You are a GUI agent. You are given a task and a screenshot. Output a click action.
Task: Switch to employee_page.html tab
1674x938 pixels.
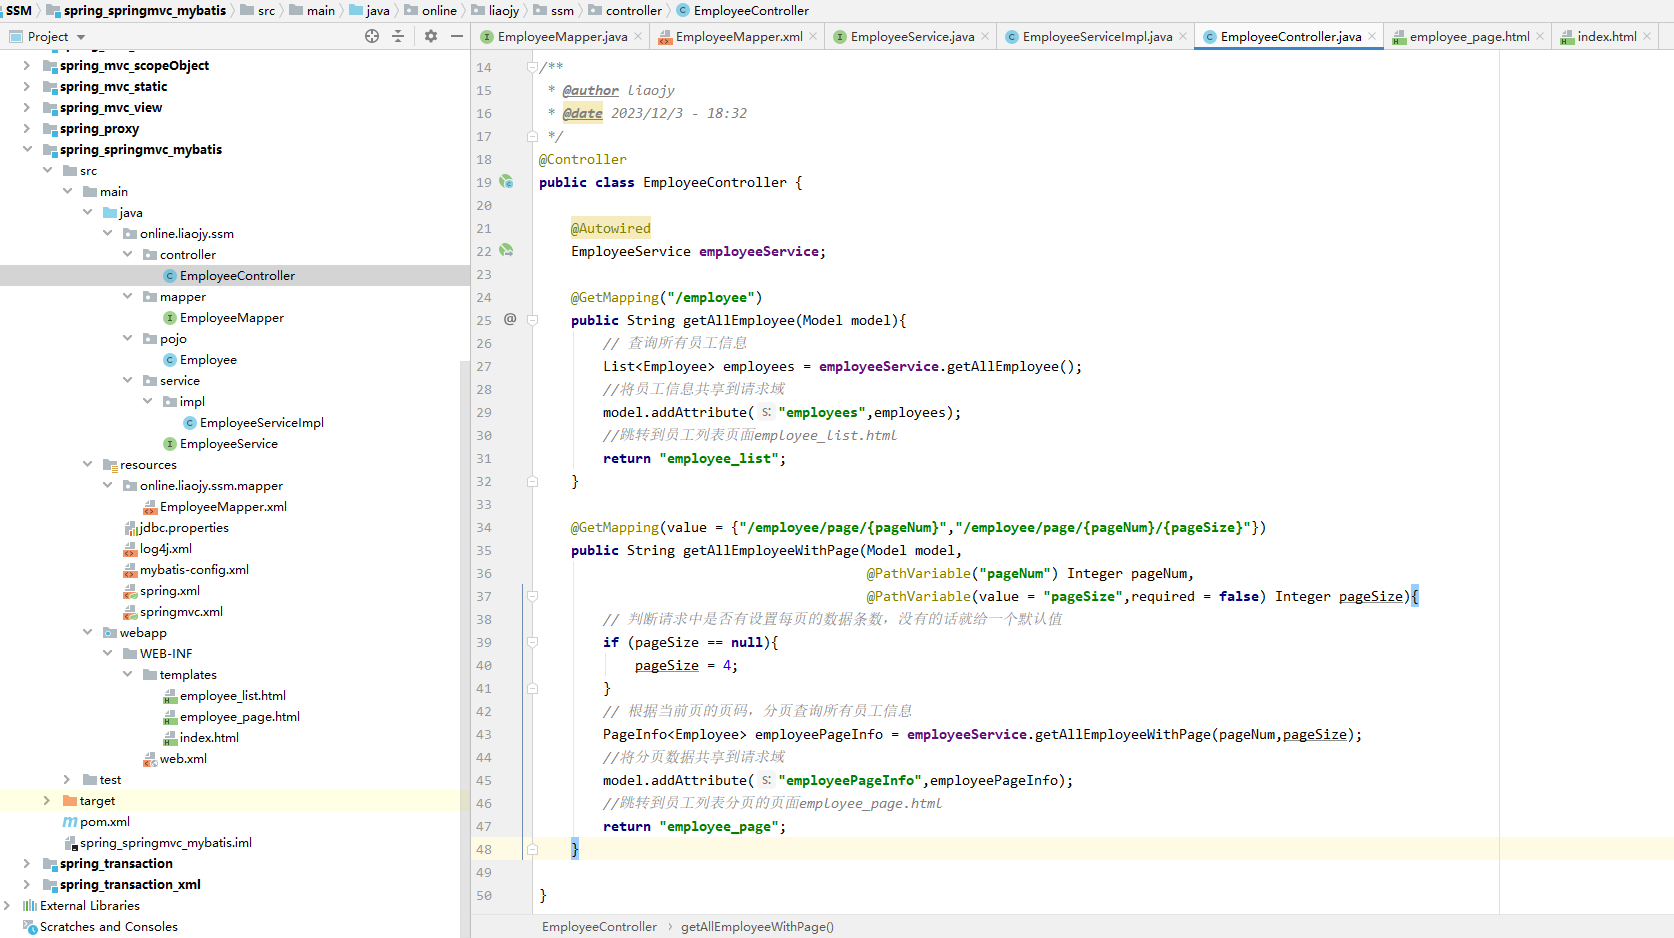coord(1469,37)
